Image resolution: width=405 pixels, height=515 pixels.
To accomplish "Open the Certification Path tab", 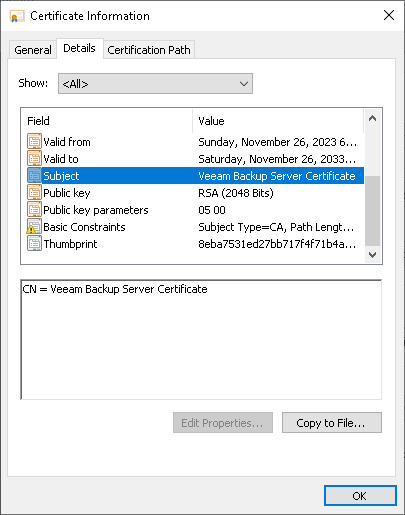I will (149, 50).
